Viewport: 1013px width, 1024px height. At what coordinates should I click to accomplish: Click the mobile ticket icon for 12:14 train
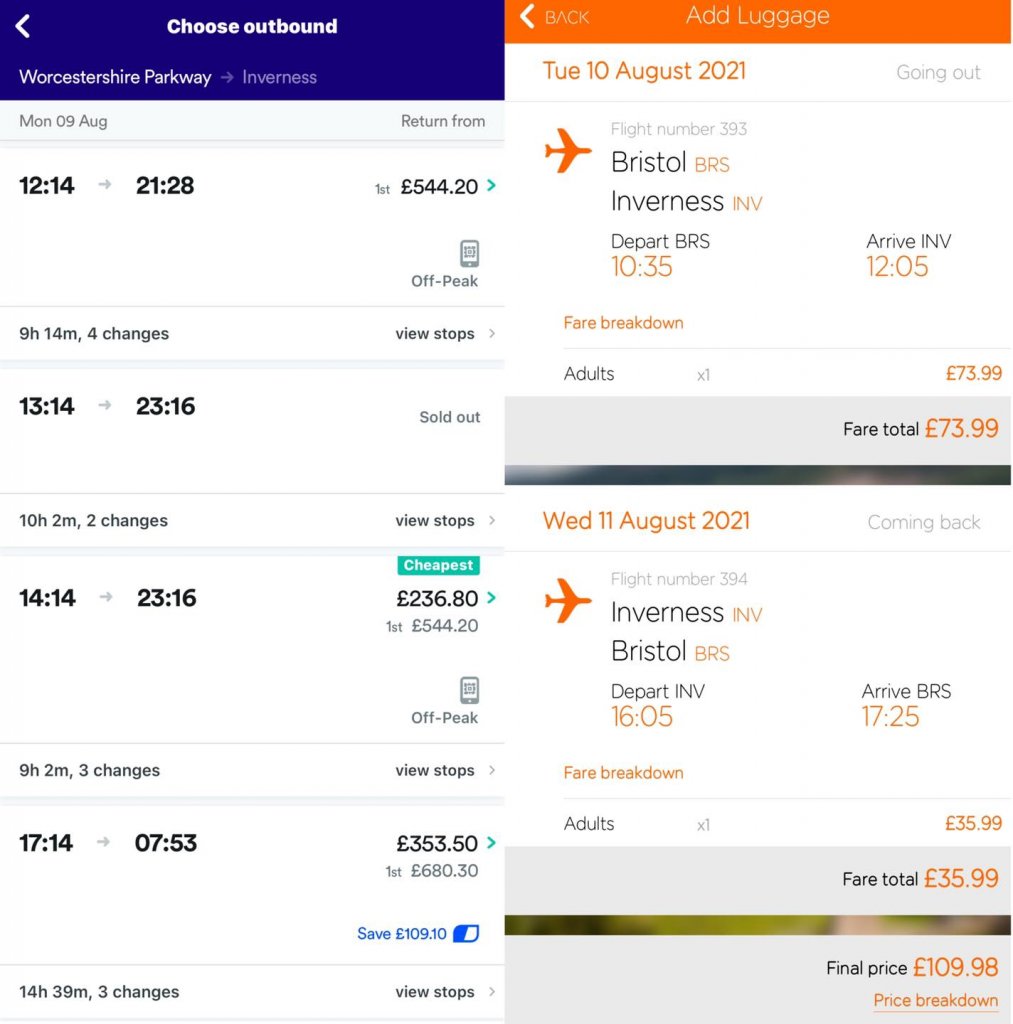coord(469,253)
